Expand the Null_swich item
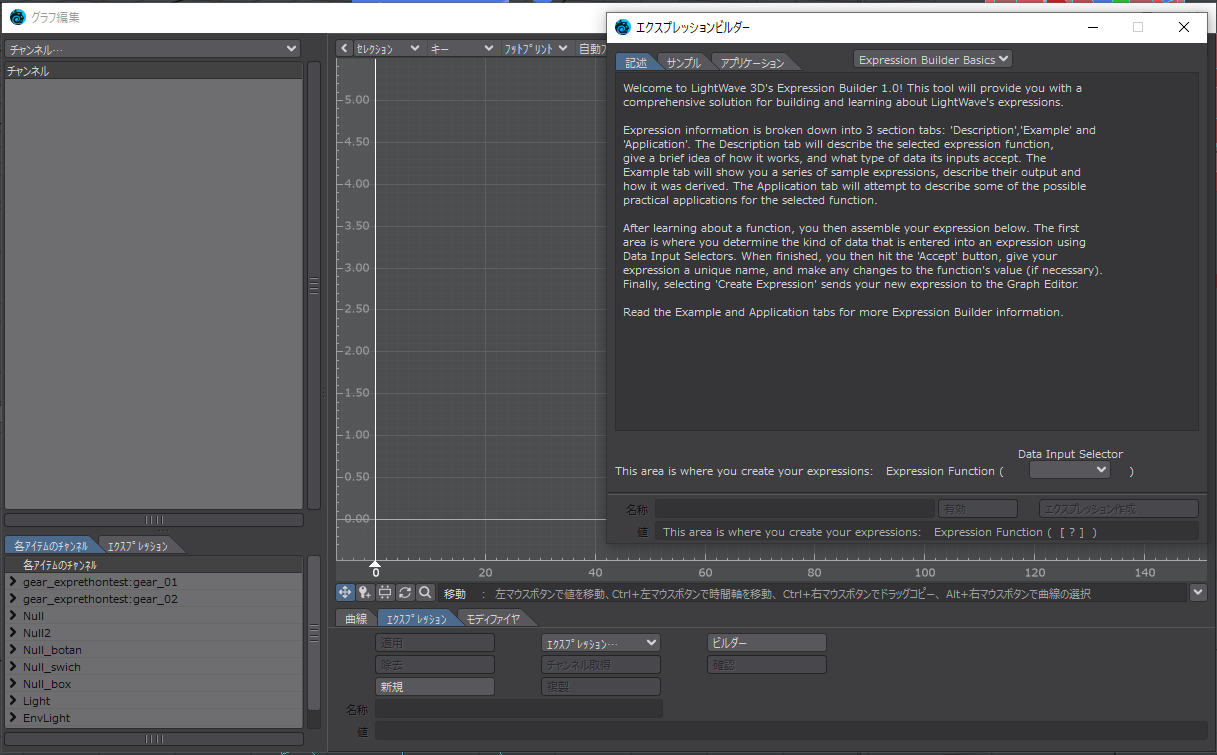 (13, 667)
